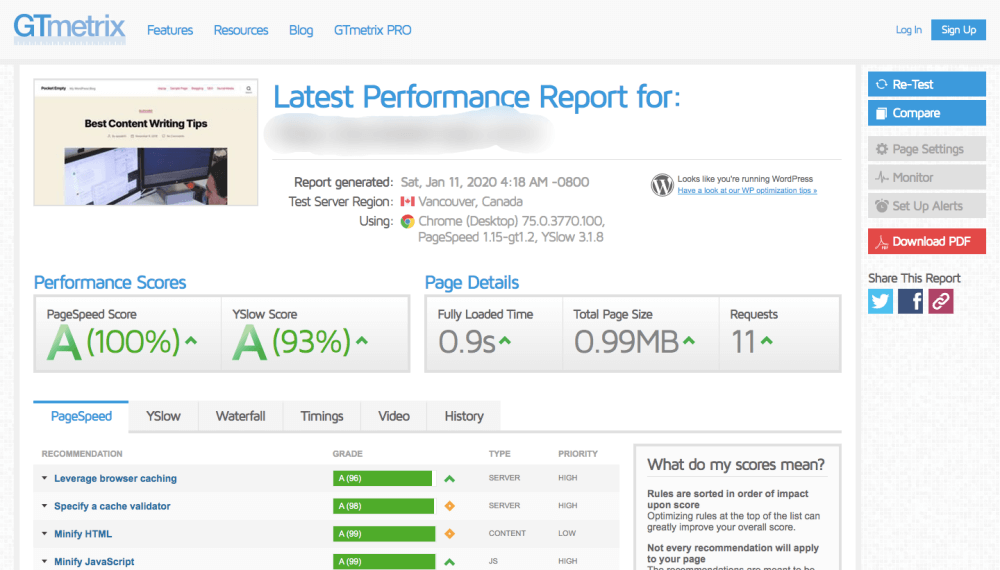Click the 'What do my scores mean?' heading

tap(736, 464)
